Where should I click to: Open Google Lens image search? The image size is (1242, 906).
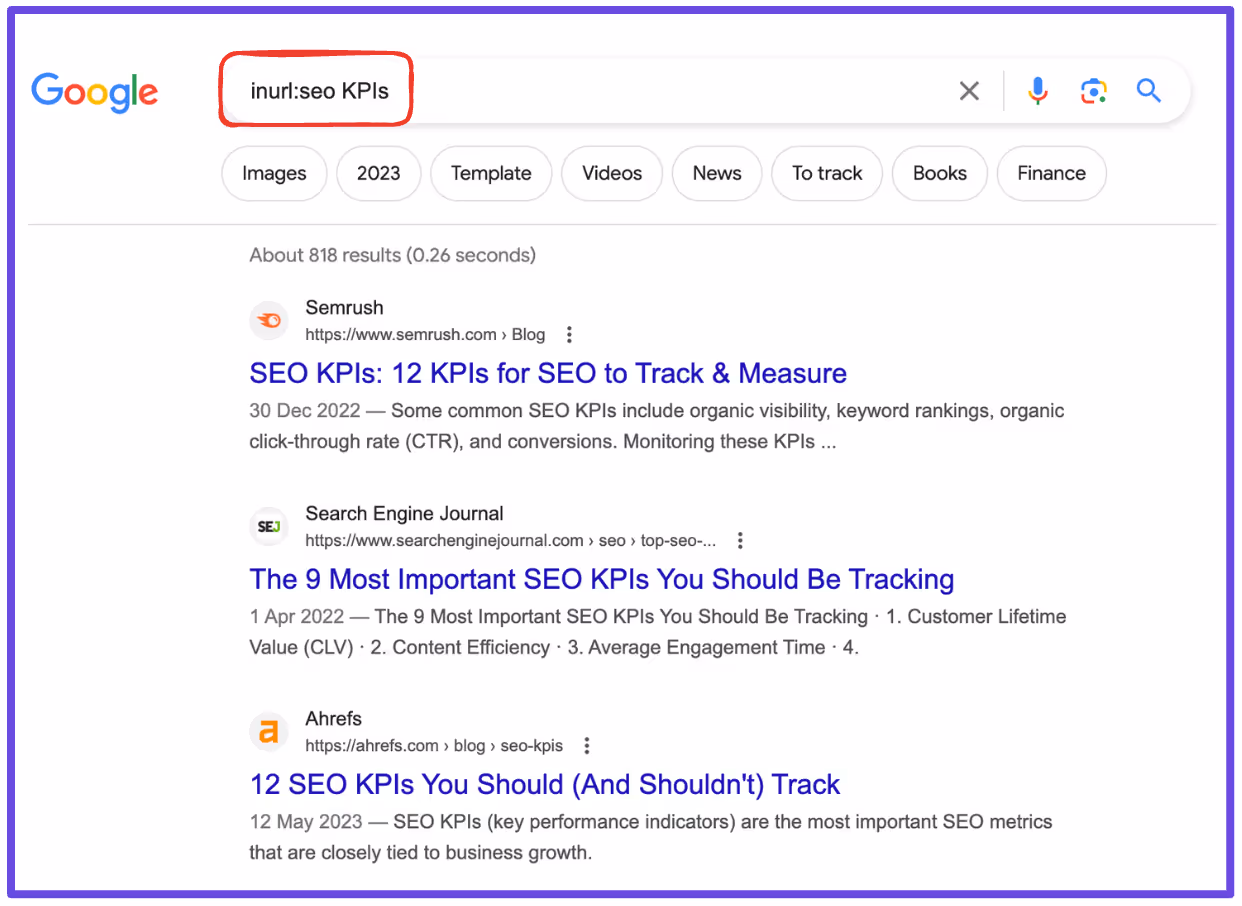[x=1094, y=92]
